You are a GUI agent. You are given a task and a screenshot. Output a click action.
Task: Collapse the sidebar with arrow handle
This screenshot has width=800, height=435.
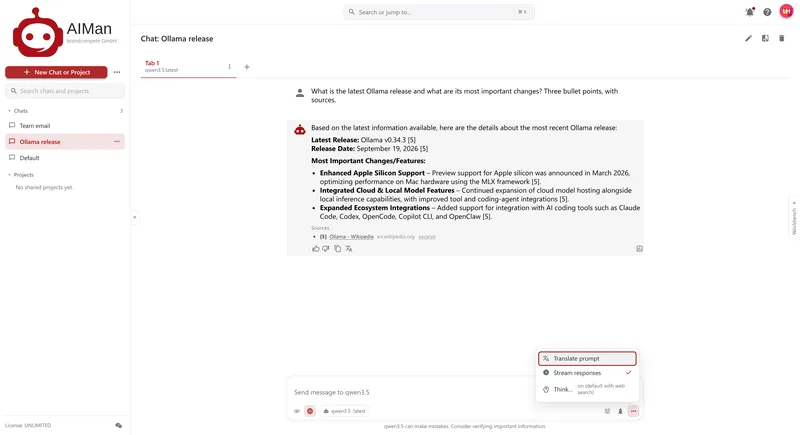(135, 217)
